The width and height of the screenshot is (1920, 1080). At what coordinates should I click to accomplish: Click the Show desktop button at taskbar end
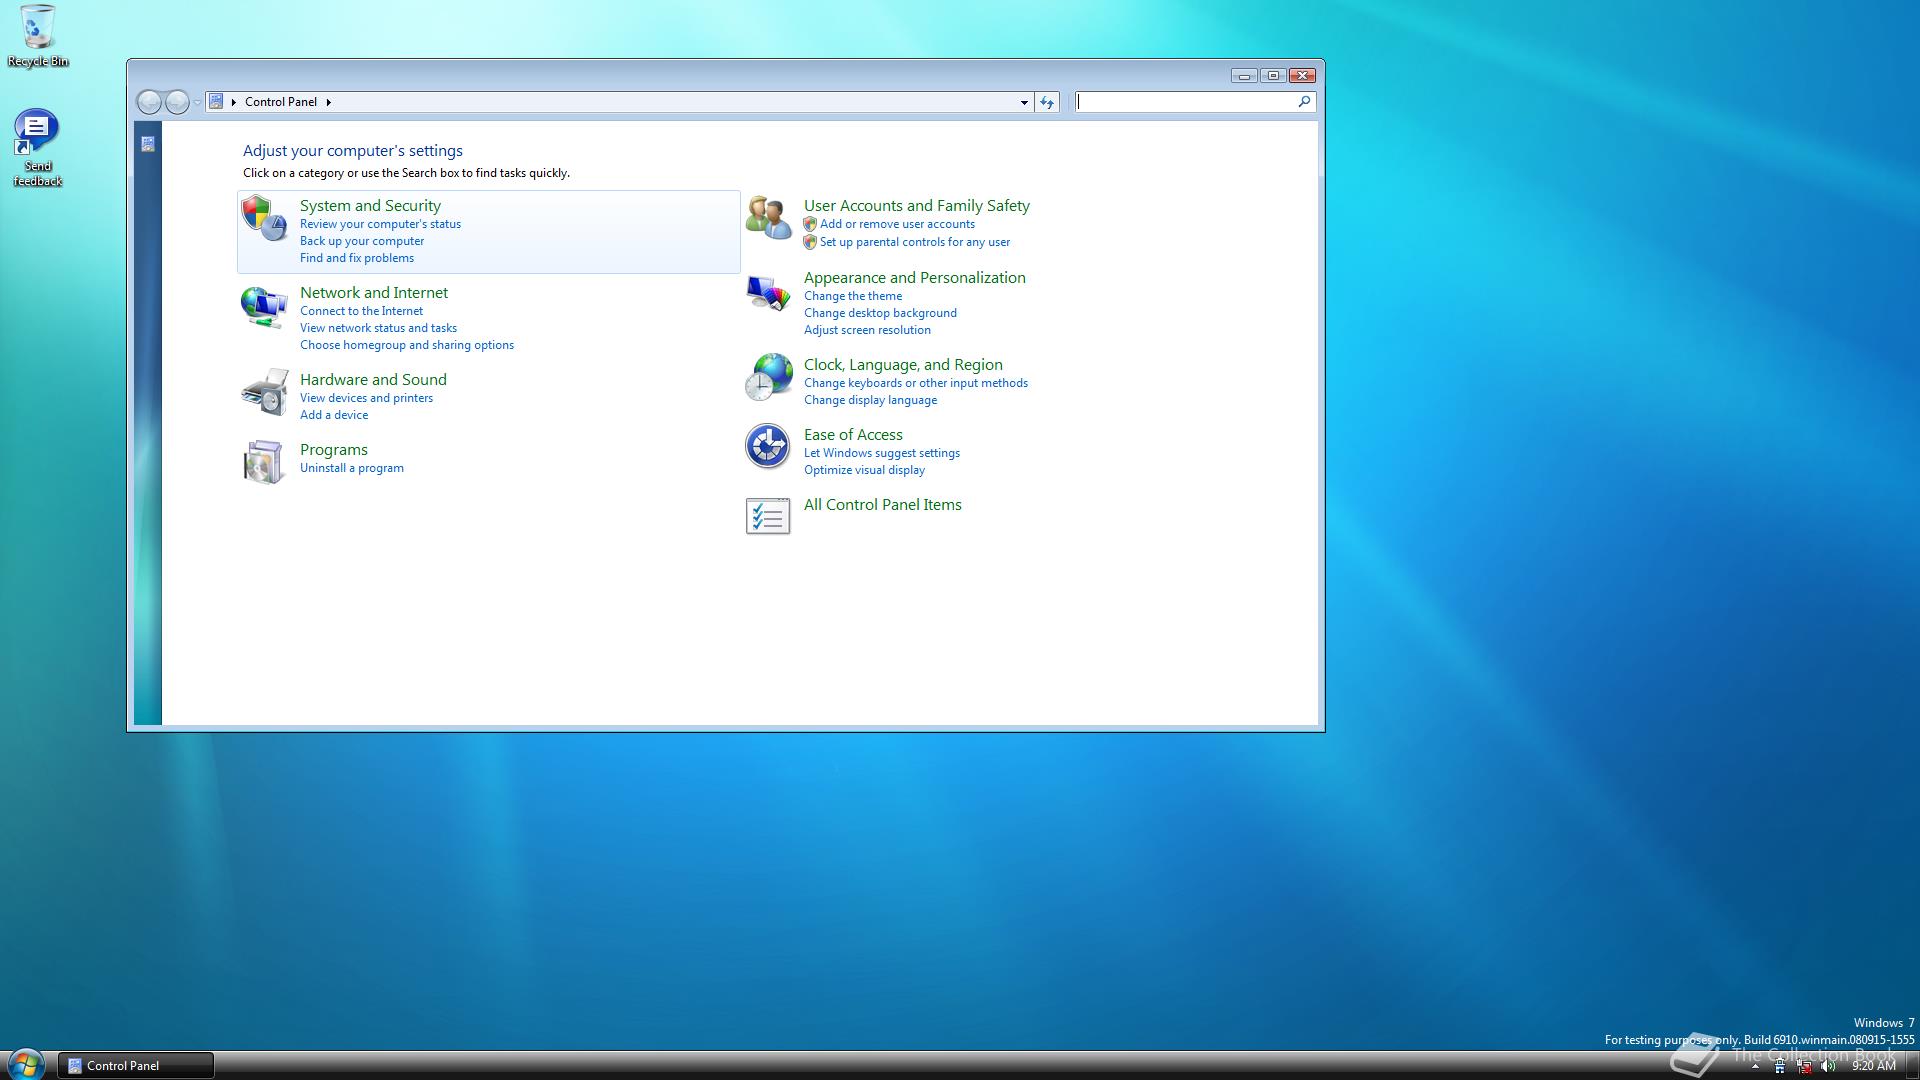click(1913, 1066)
